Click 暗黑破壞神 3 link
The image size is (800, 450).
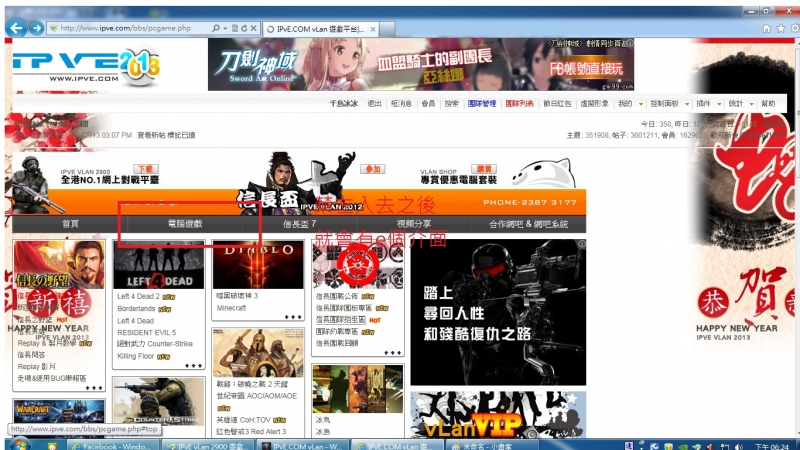point(237,295)
